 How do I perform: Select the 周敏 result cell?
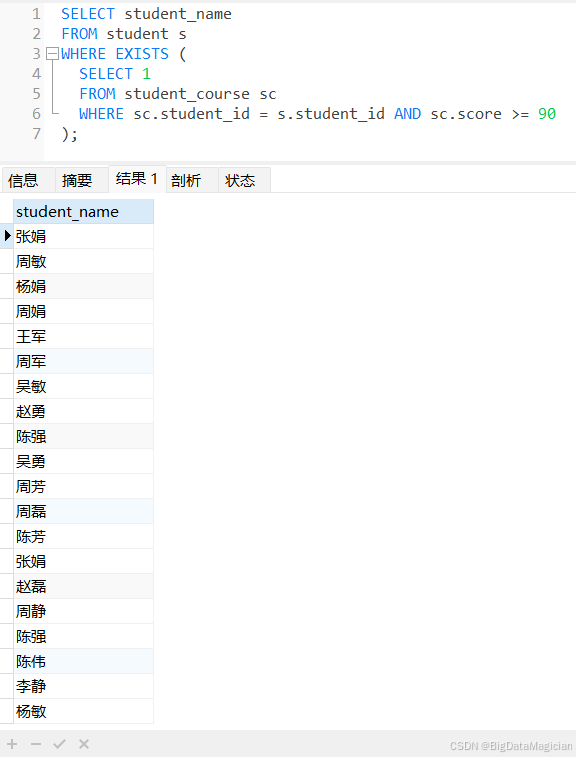tap(84, 262)
